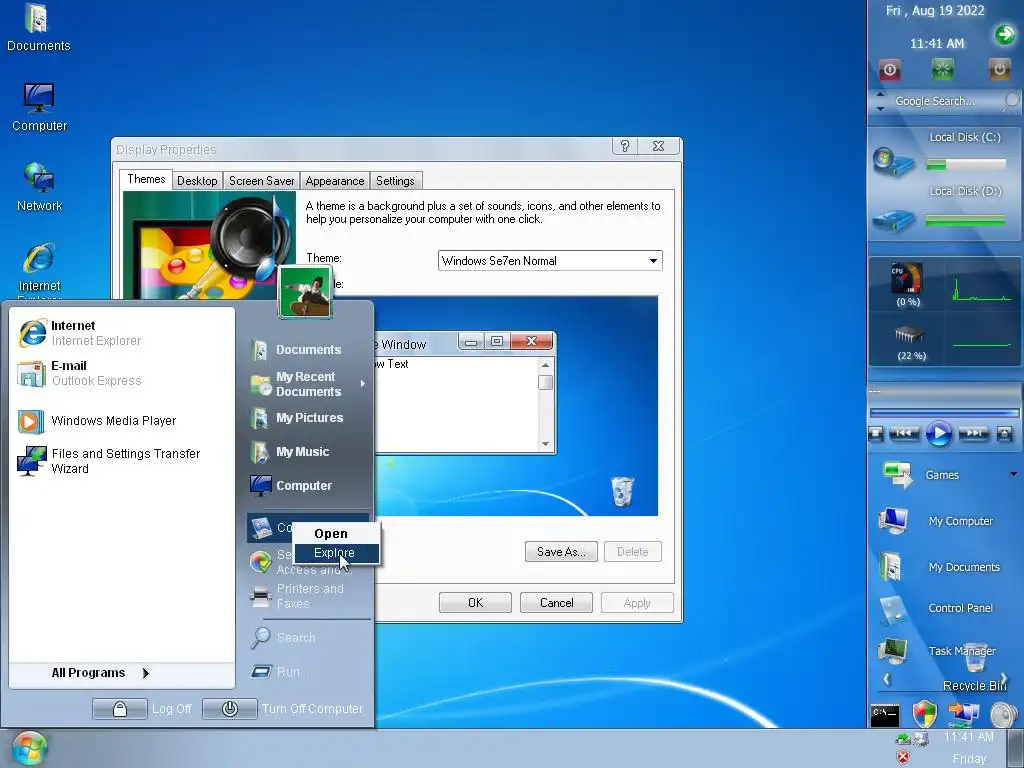This screenshot has height=768, width=1024.
Task: Choose Explore from context menu
Action: coord(336,553)
